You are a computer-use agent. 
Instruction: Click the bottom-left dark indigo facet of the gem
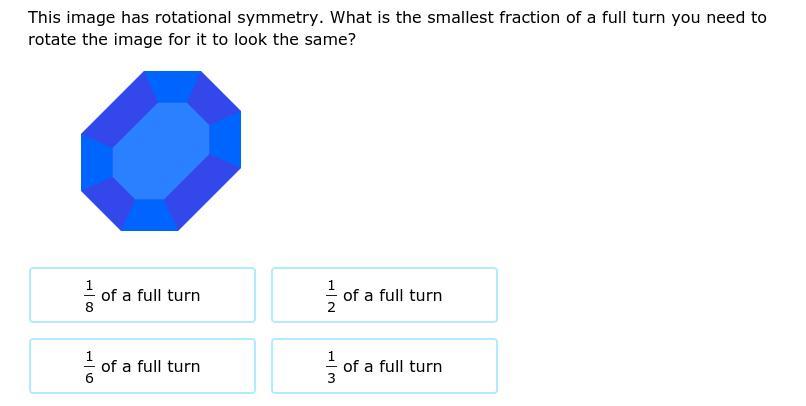[x=109, y=202]
